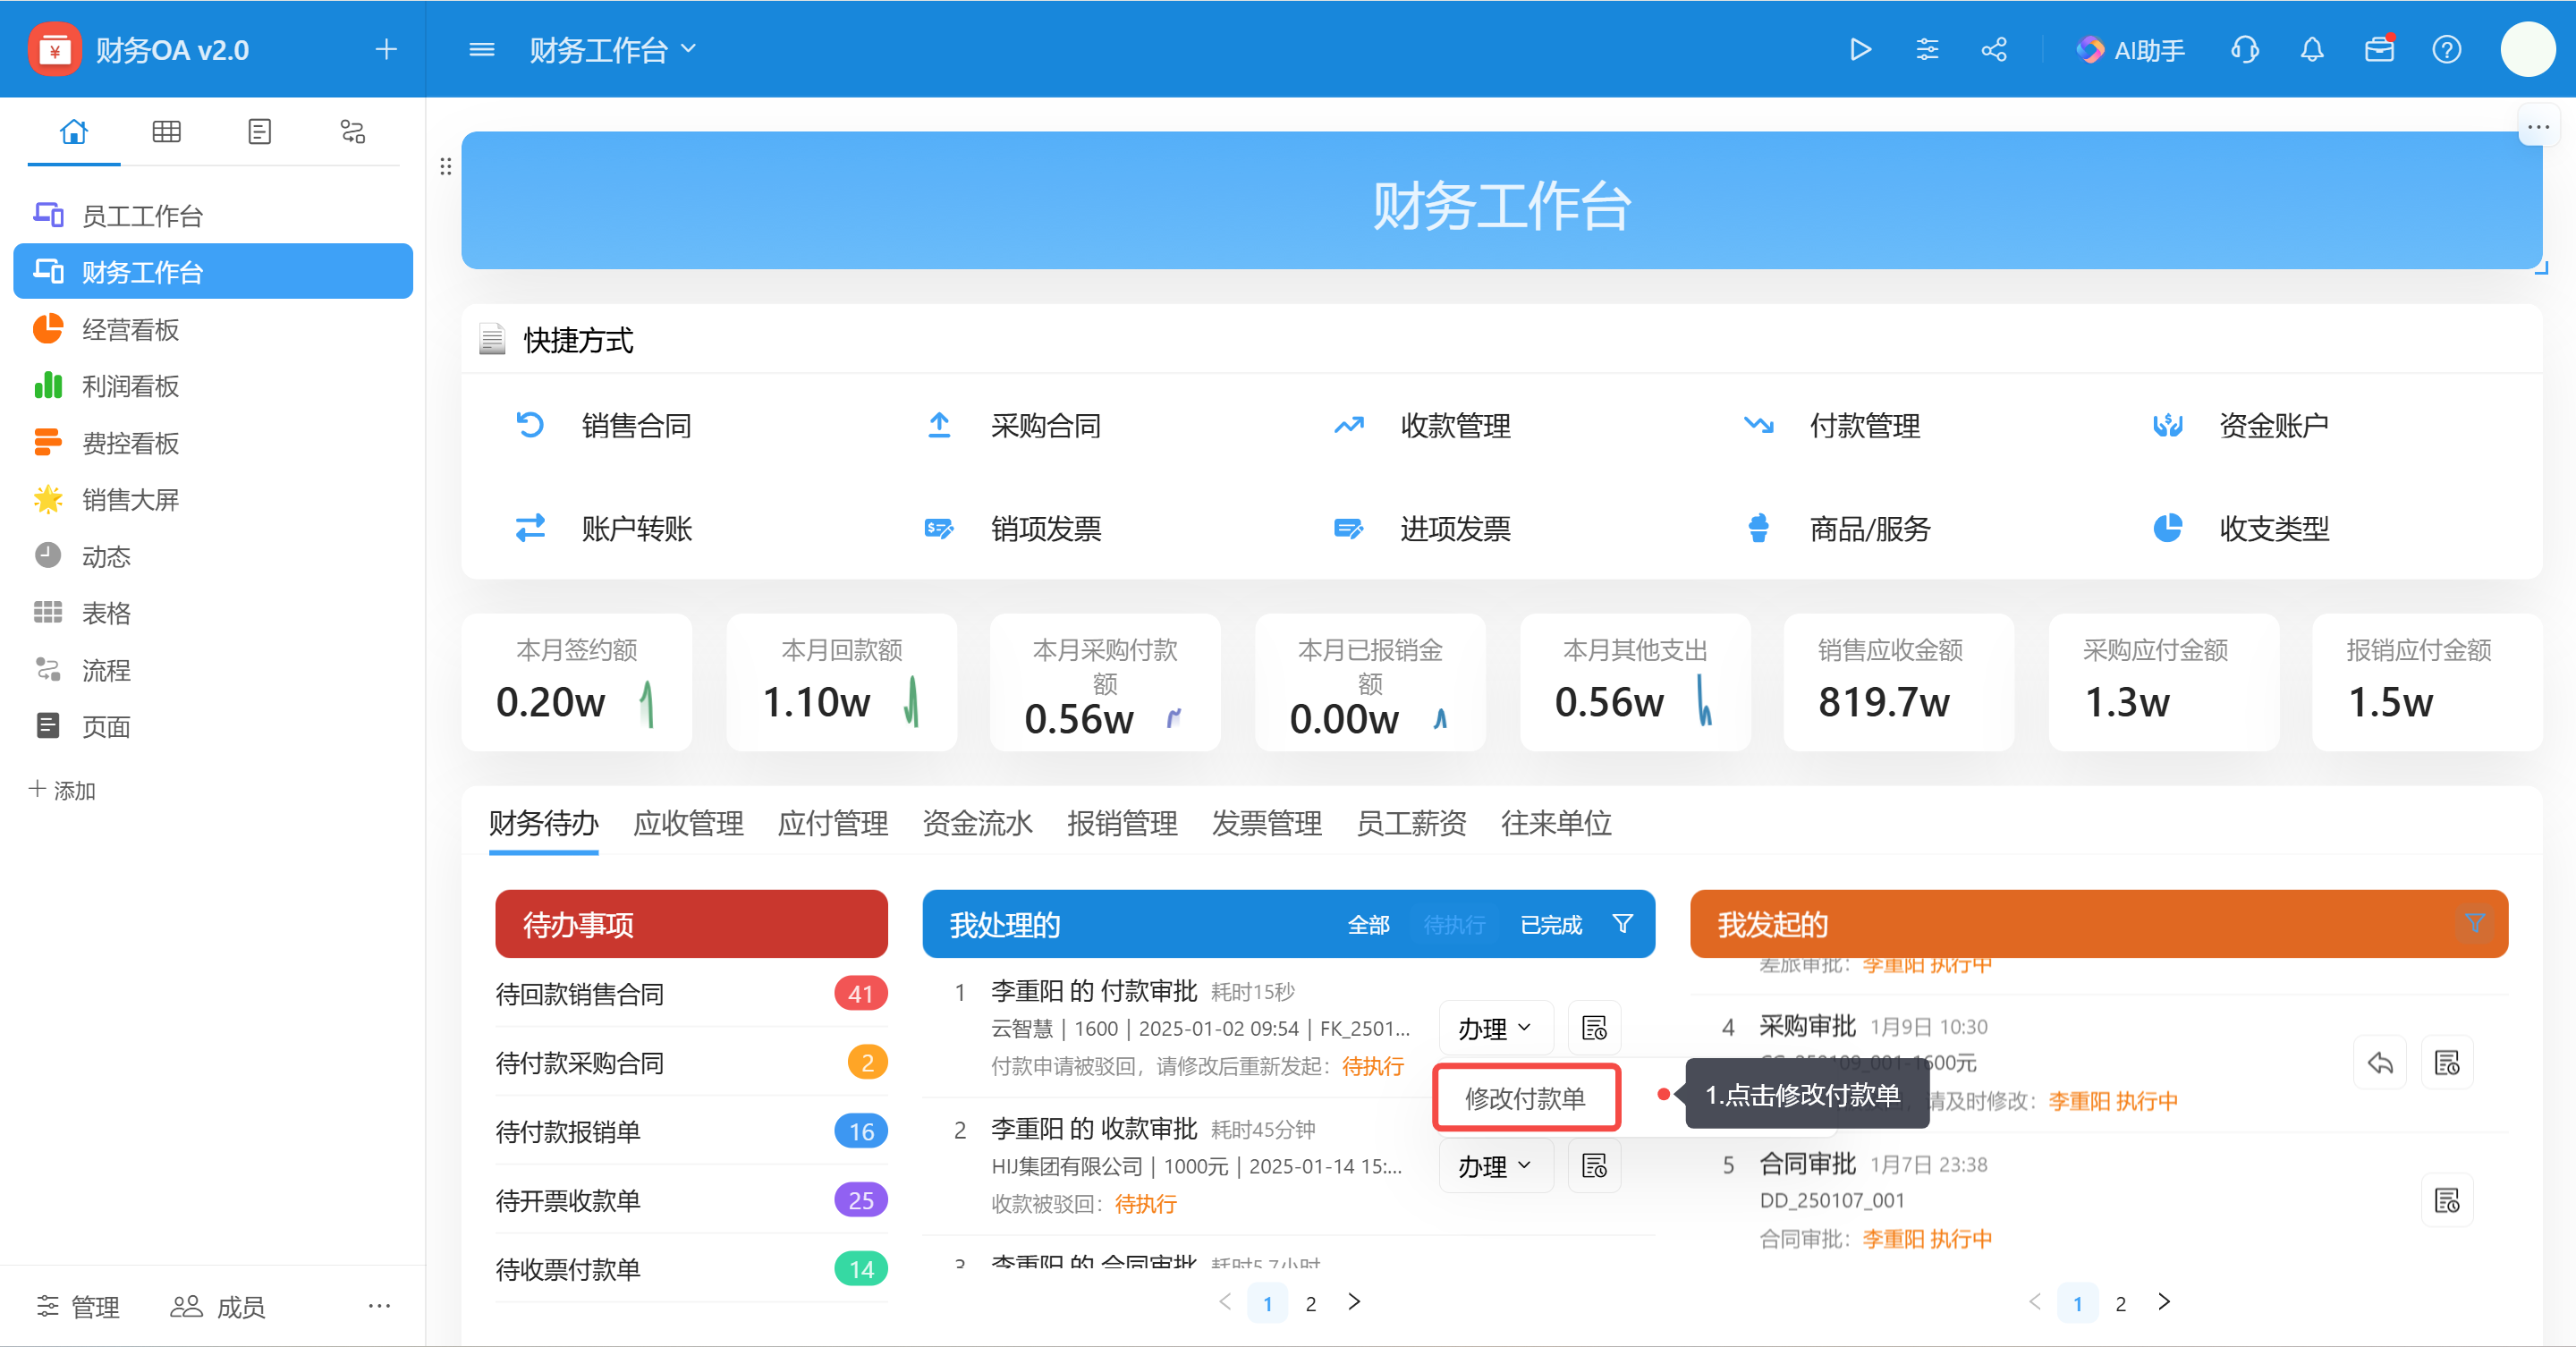Switch to the 报销管理 tab

pyautogui.click(x=1122, y=823)
